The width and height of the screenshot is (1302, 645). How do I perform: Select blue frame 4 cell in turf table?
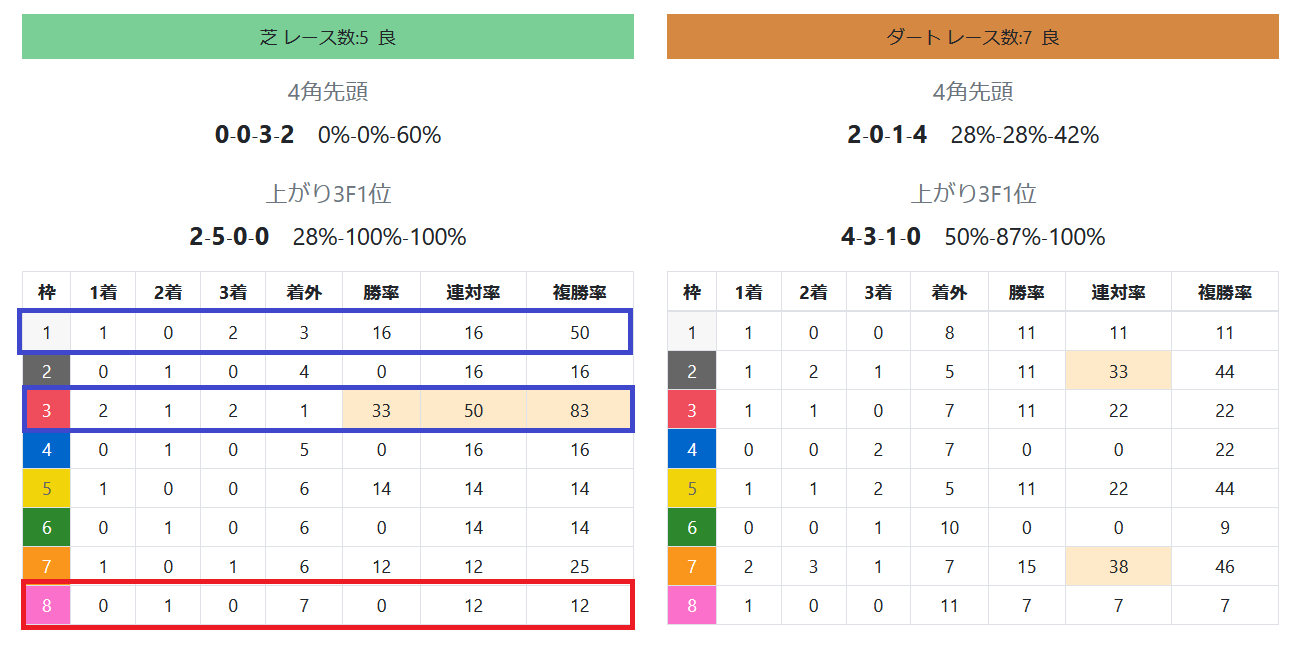coord(47,449)
